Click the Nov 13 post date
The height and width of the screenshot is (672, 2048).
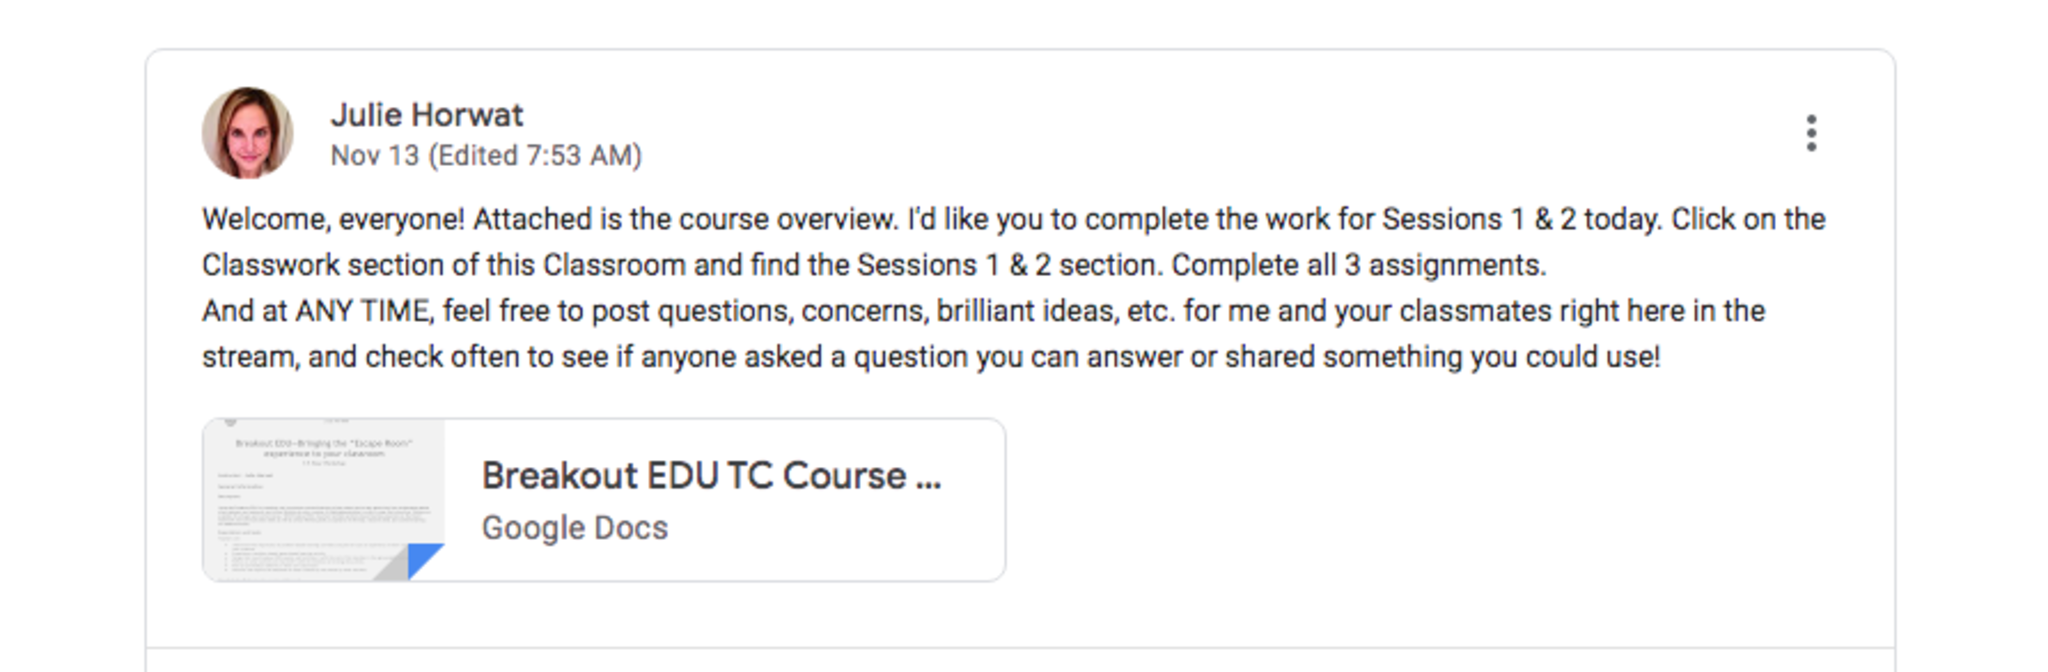(x=374, y=156)
